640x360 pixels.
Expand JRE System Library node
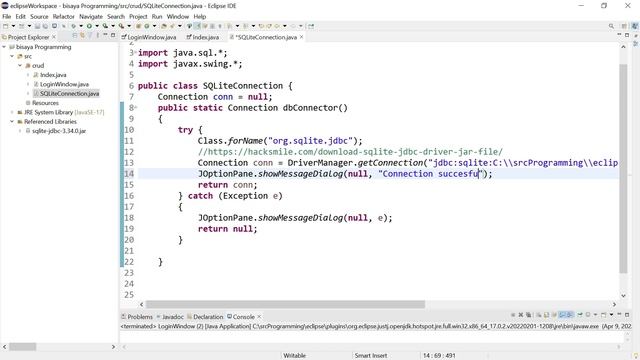12,112
